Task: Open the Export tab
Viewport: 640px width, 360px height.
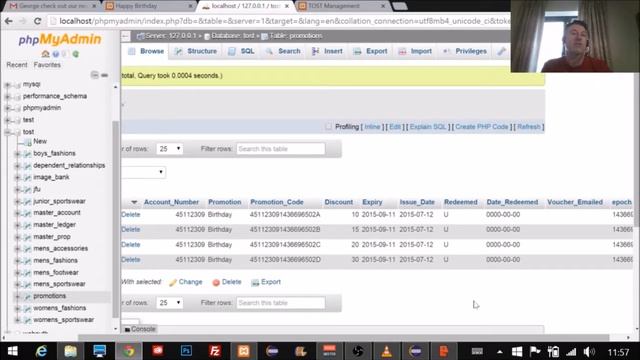Action: (370, 51)
